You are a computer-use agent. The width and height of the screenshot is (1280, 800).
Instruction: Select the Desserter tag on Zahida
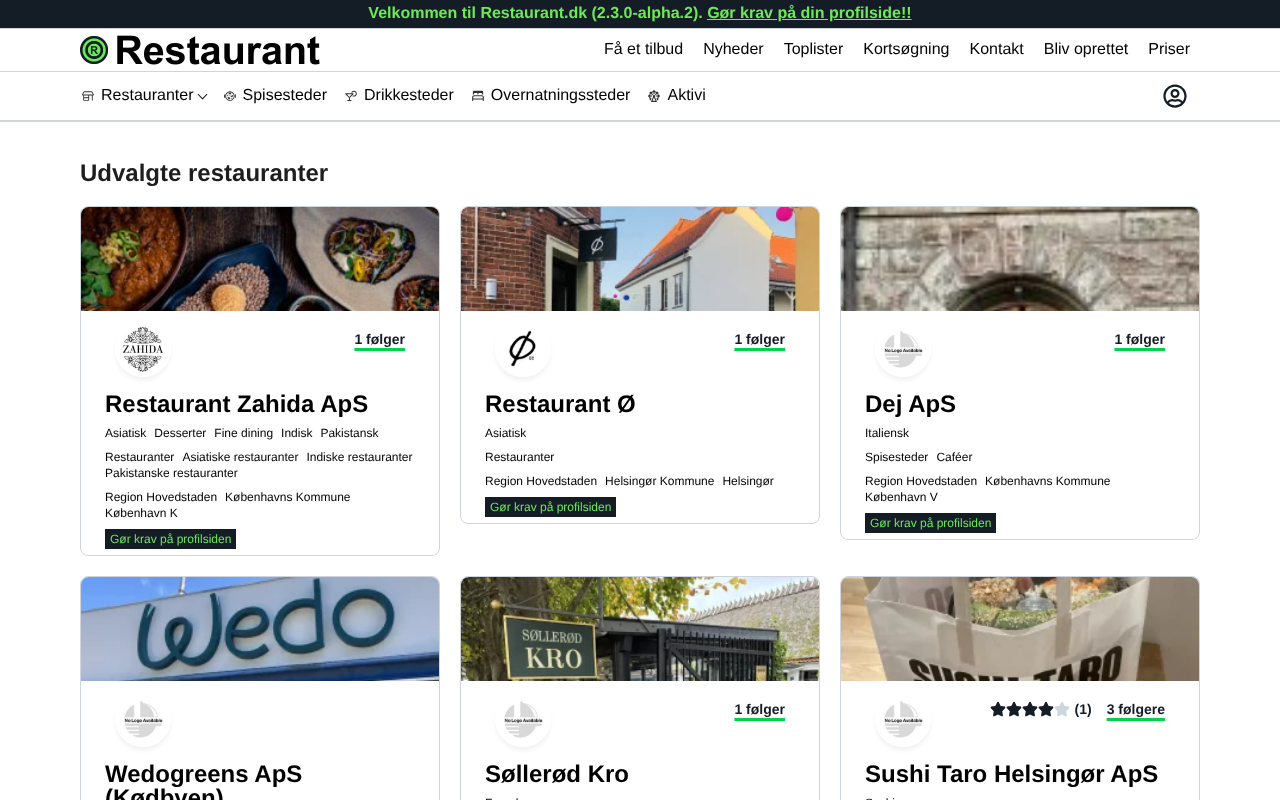tap(180, 433)
